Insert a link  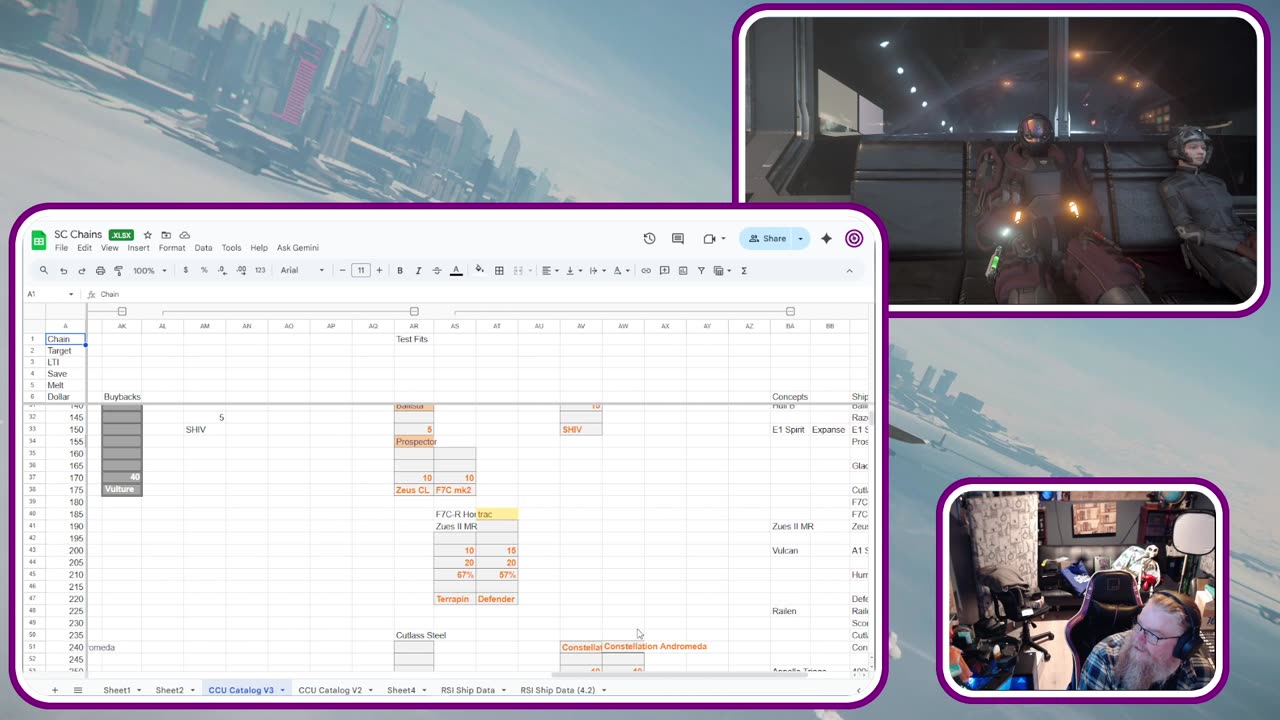point(646,270)
